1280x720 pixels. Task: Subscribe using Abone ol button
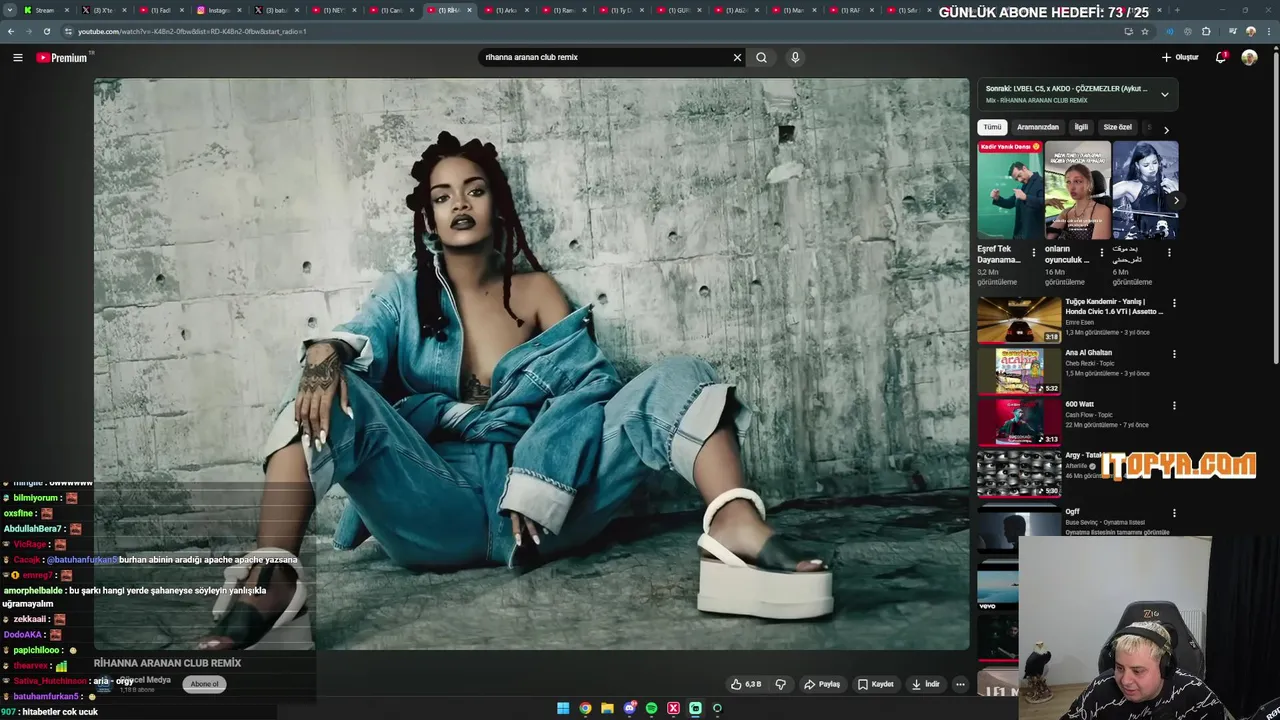204,684
